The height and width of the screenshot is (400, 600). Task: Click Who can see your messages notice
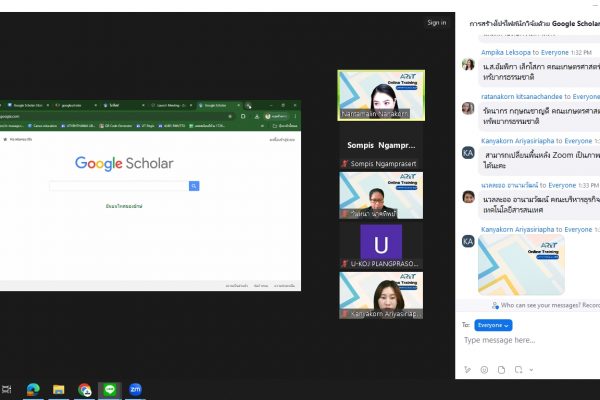click(546, 305)
